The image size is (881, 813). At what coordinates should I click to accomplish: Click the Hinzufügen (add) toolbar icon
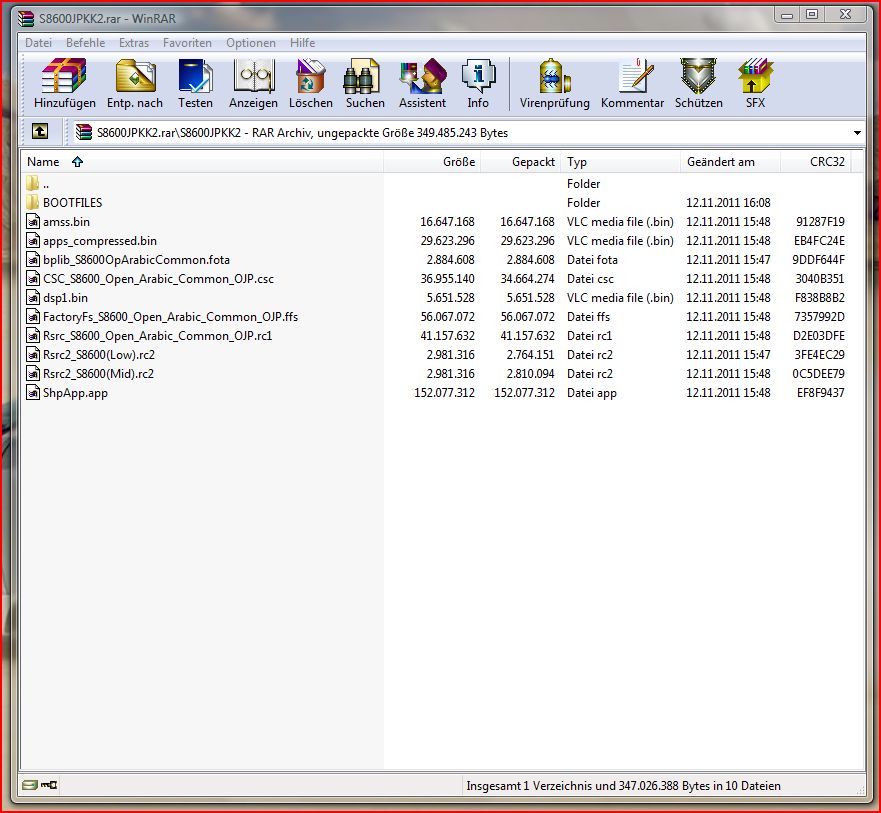(x=64, y=76)
